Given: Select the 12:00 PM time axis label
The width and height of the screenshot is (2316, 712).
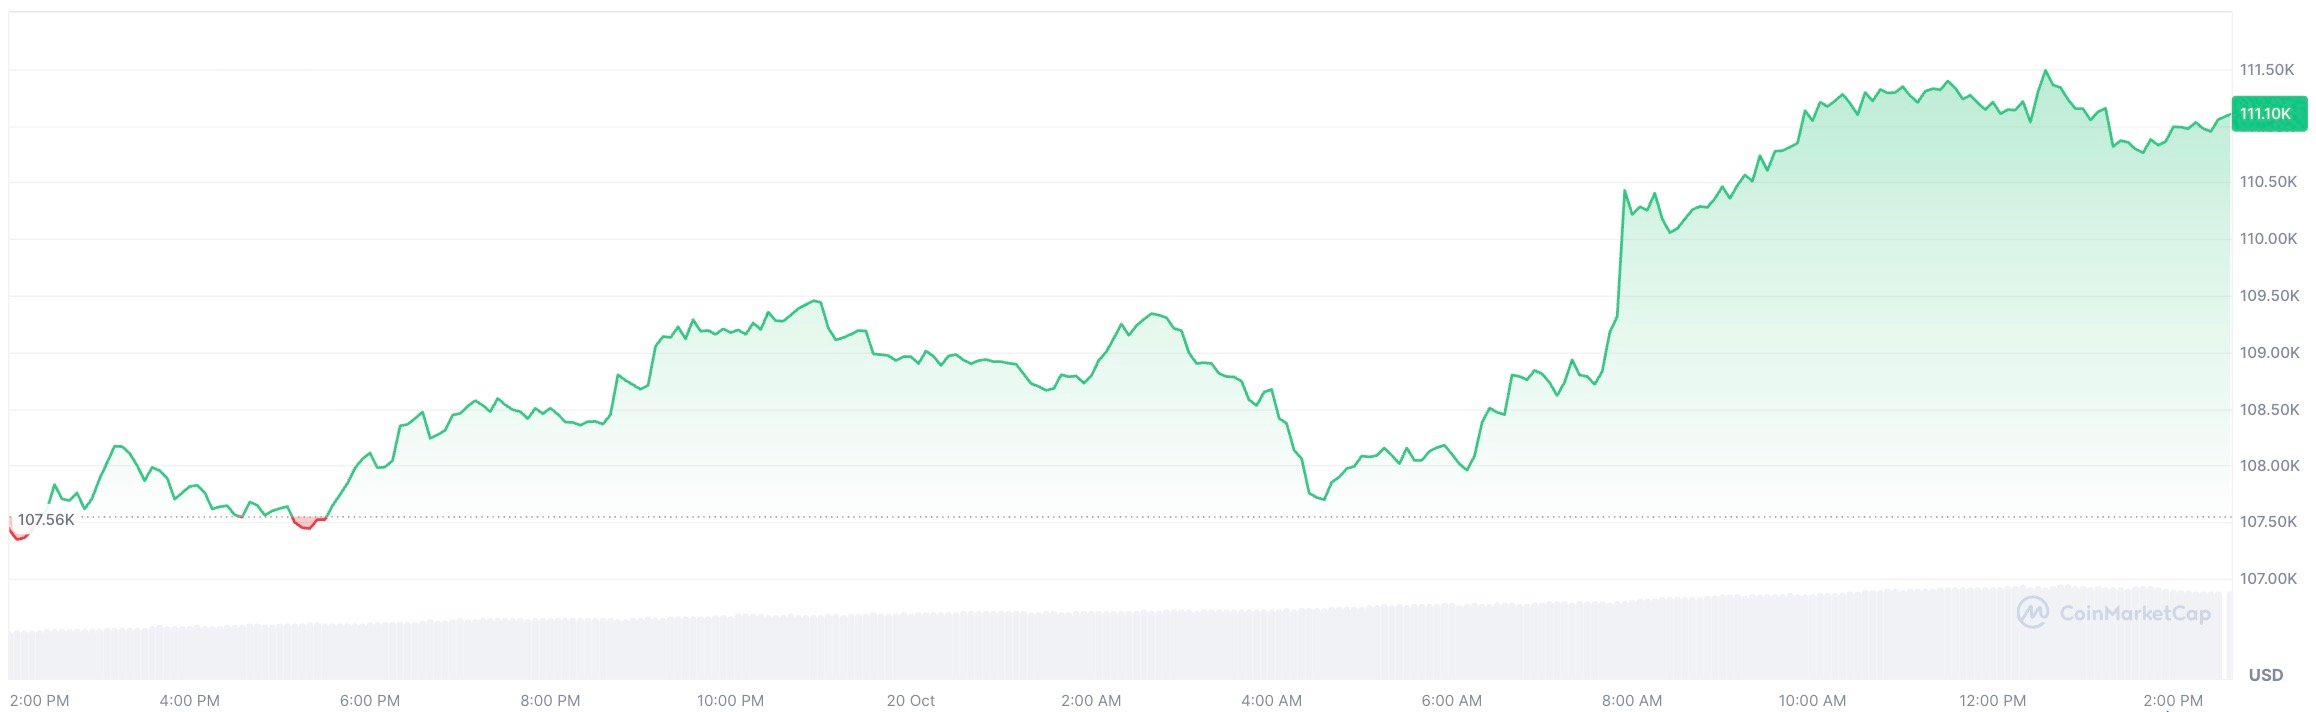Looking at the screenshot, I should 1992,701.
